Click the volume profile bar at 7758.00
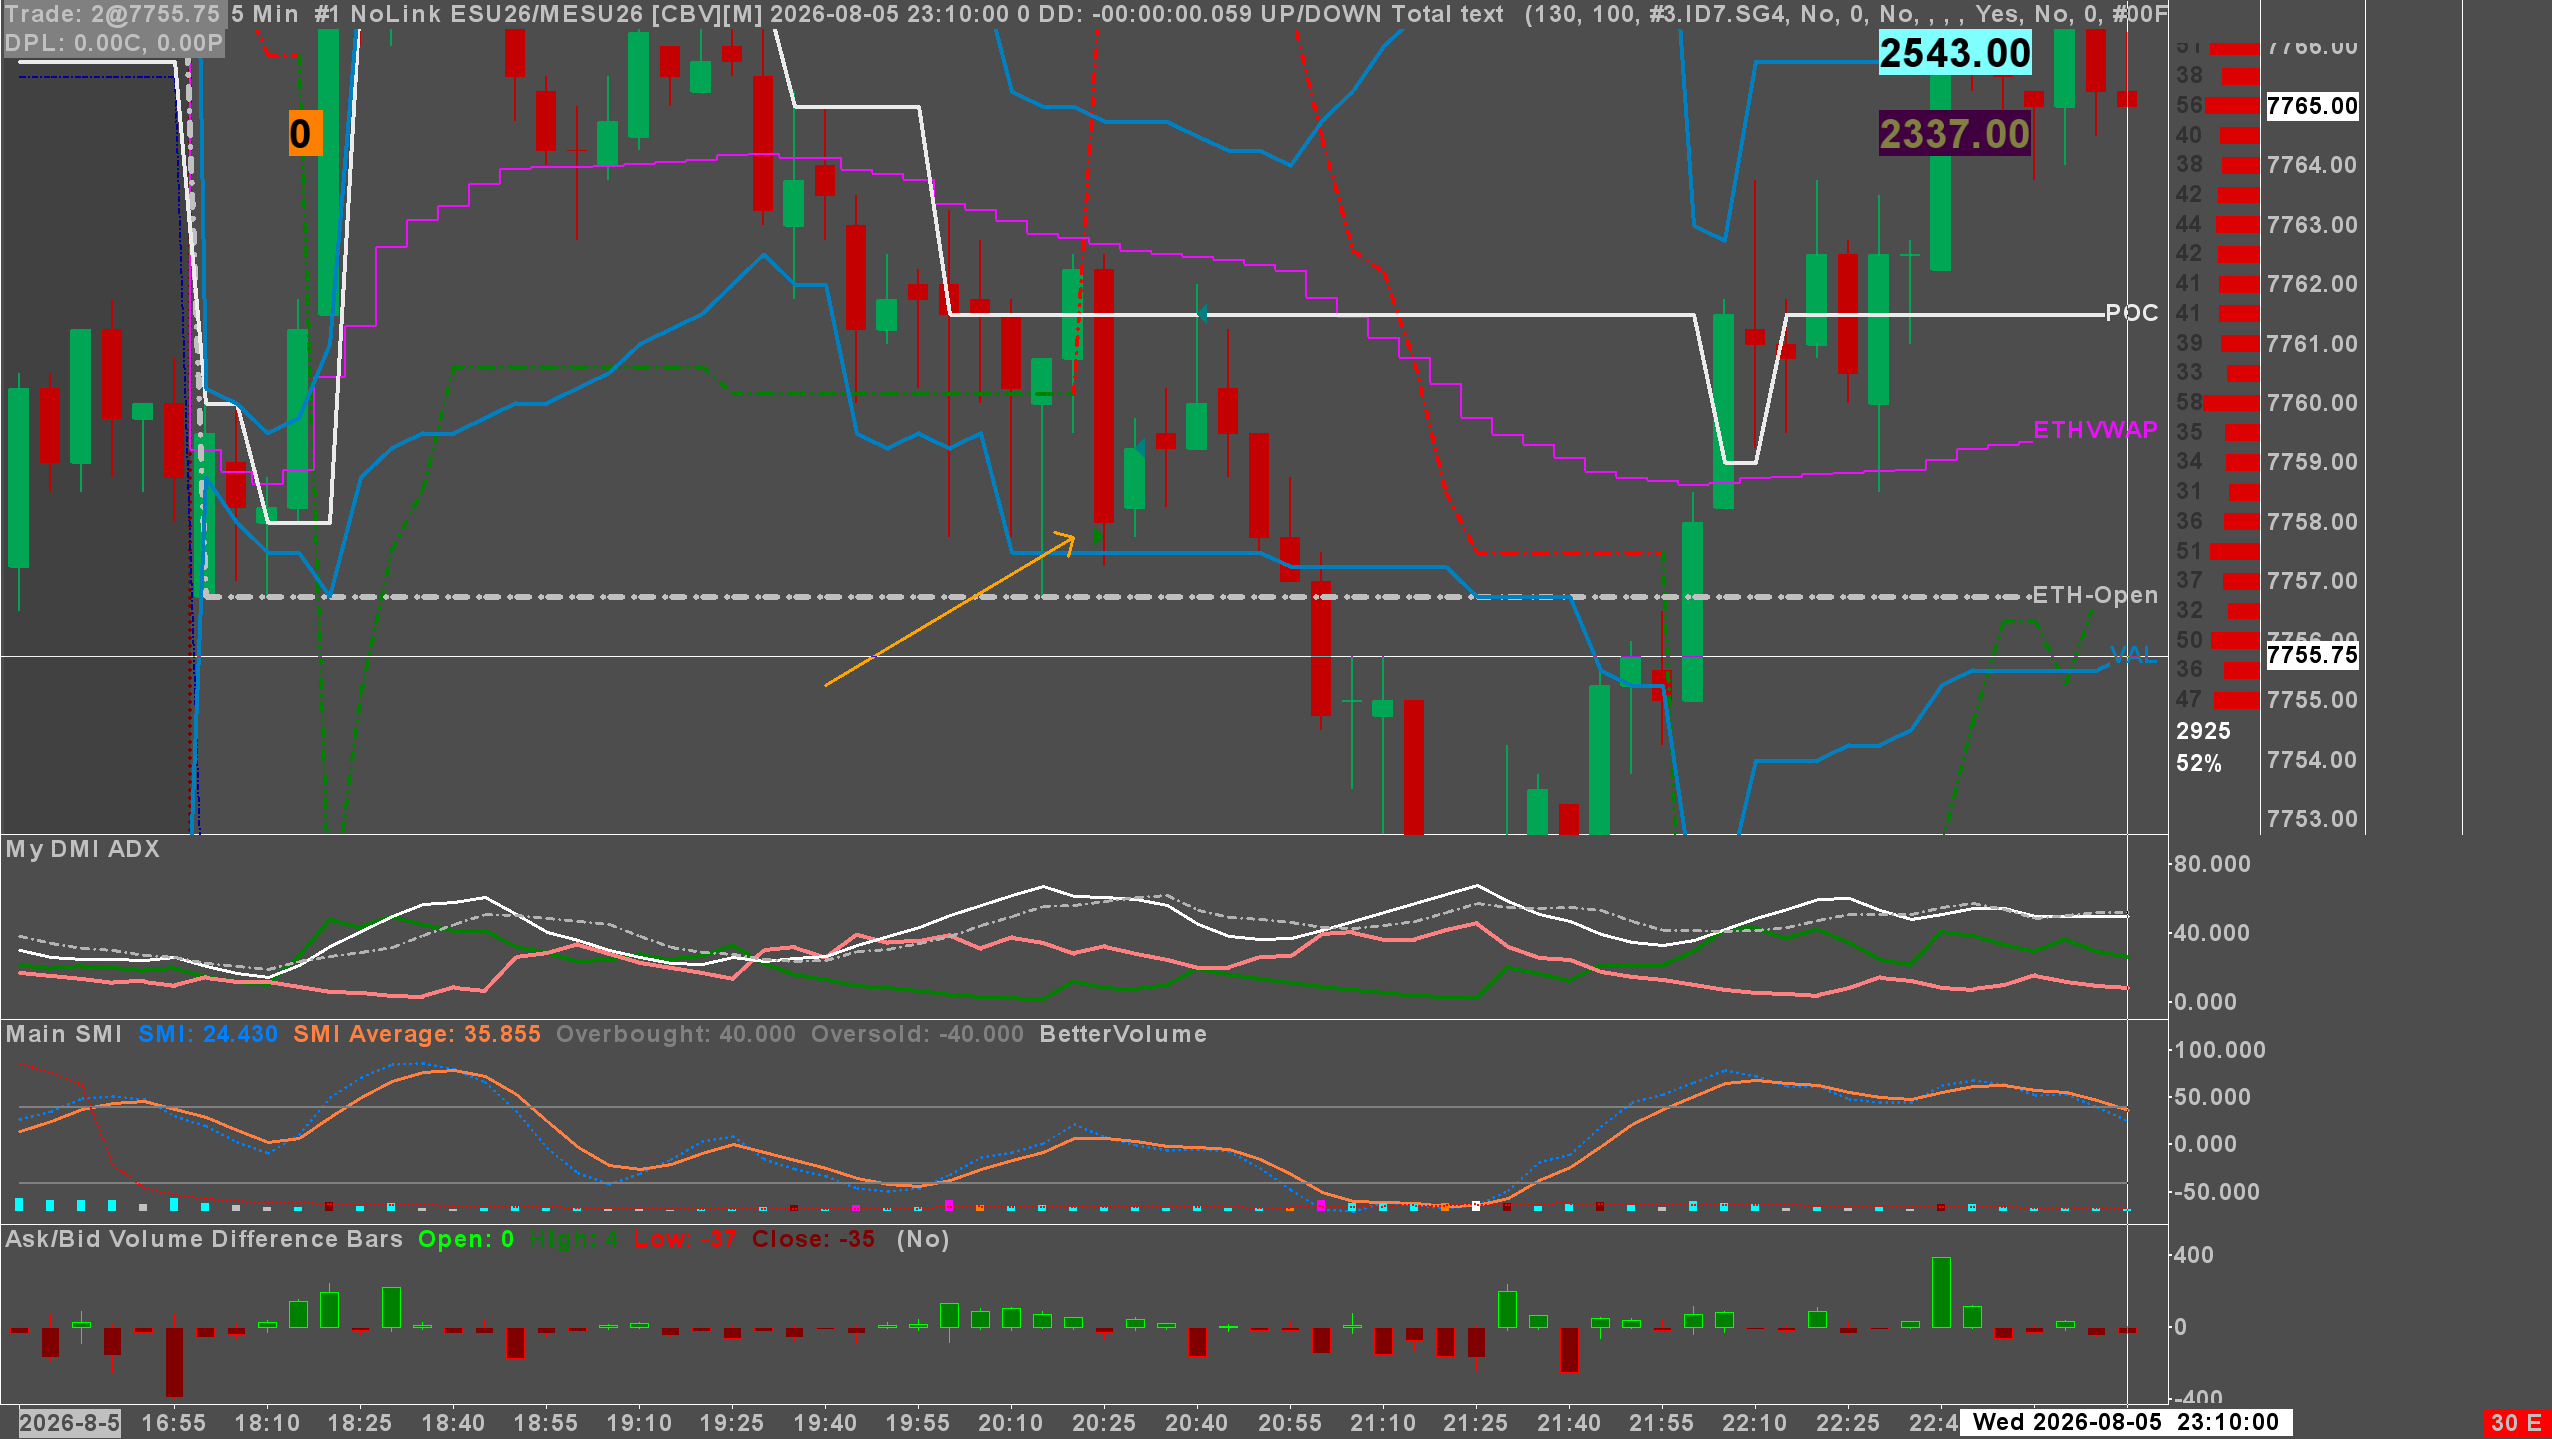 tap(2241, 522)
